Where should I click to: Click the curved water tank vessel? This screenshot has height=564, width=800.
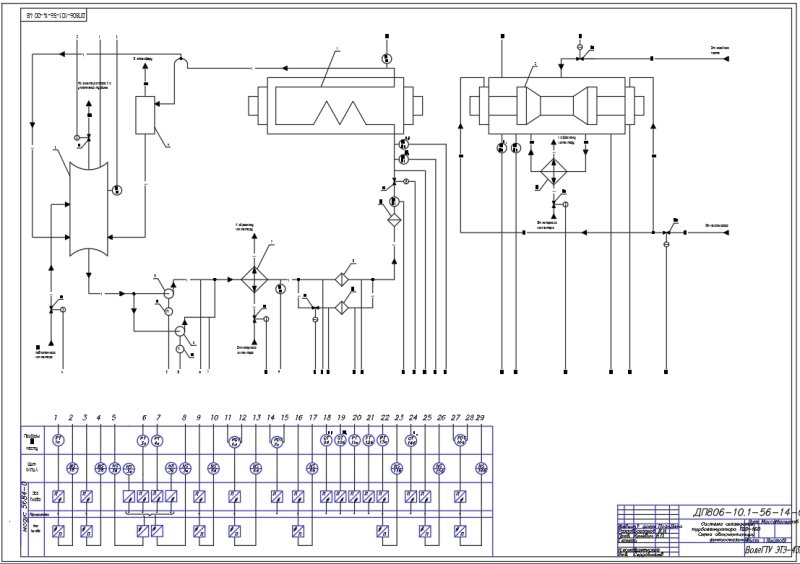89,209
